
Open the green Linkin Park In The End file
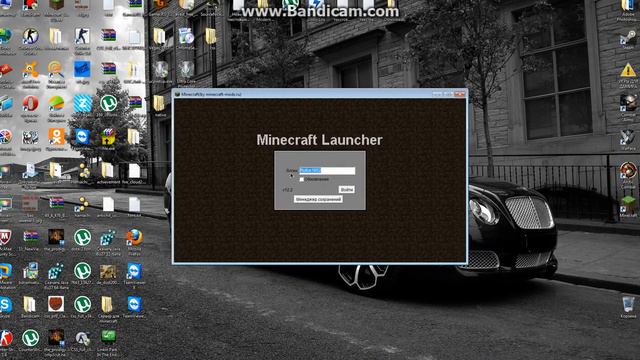coord(108,337)
